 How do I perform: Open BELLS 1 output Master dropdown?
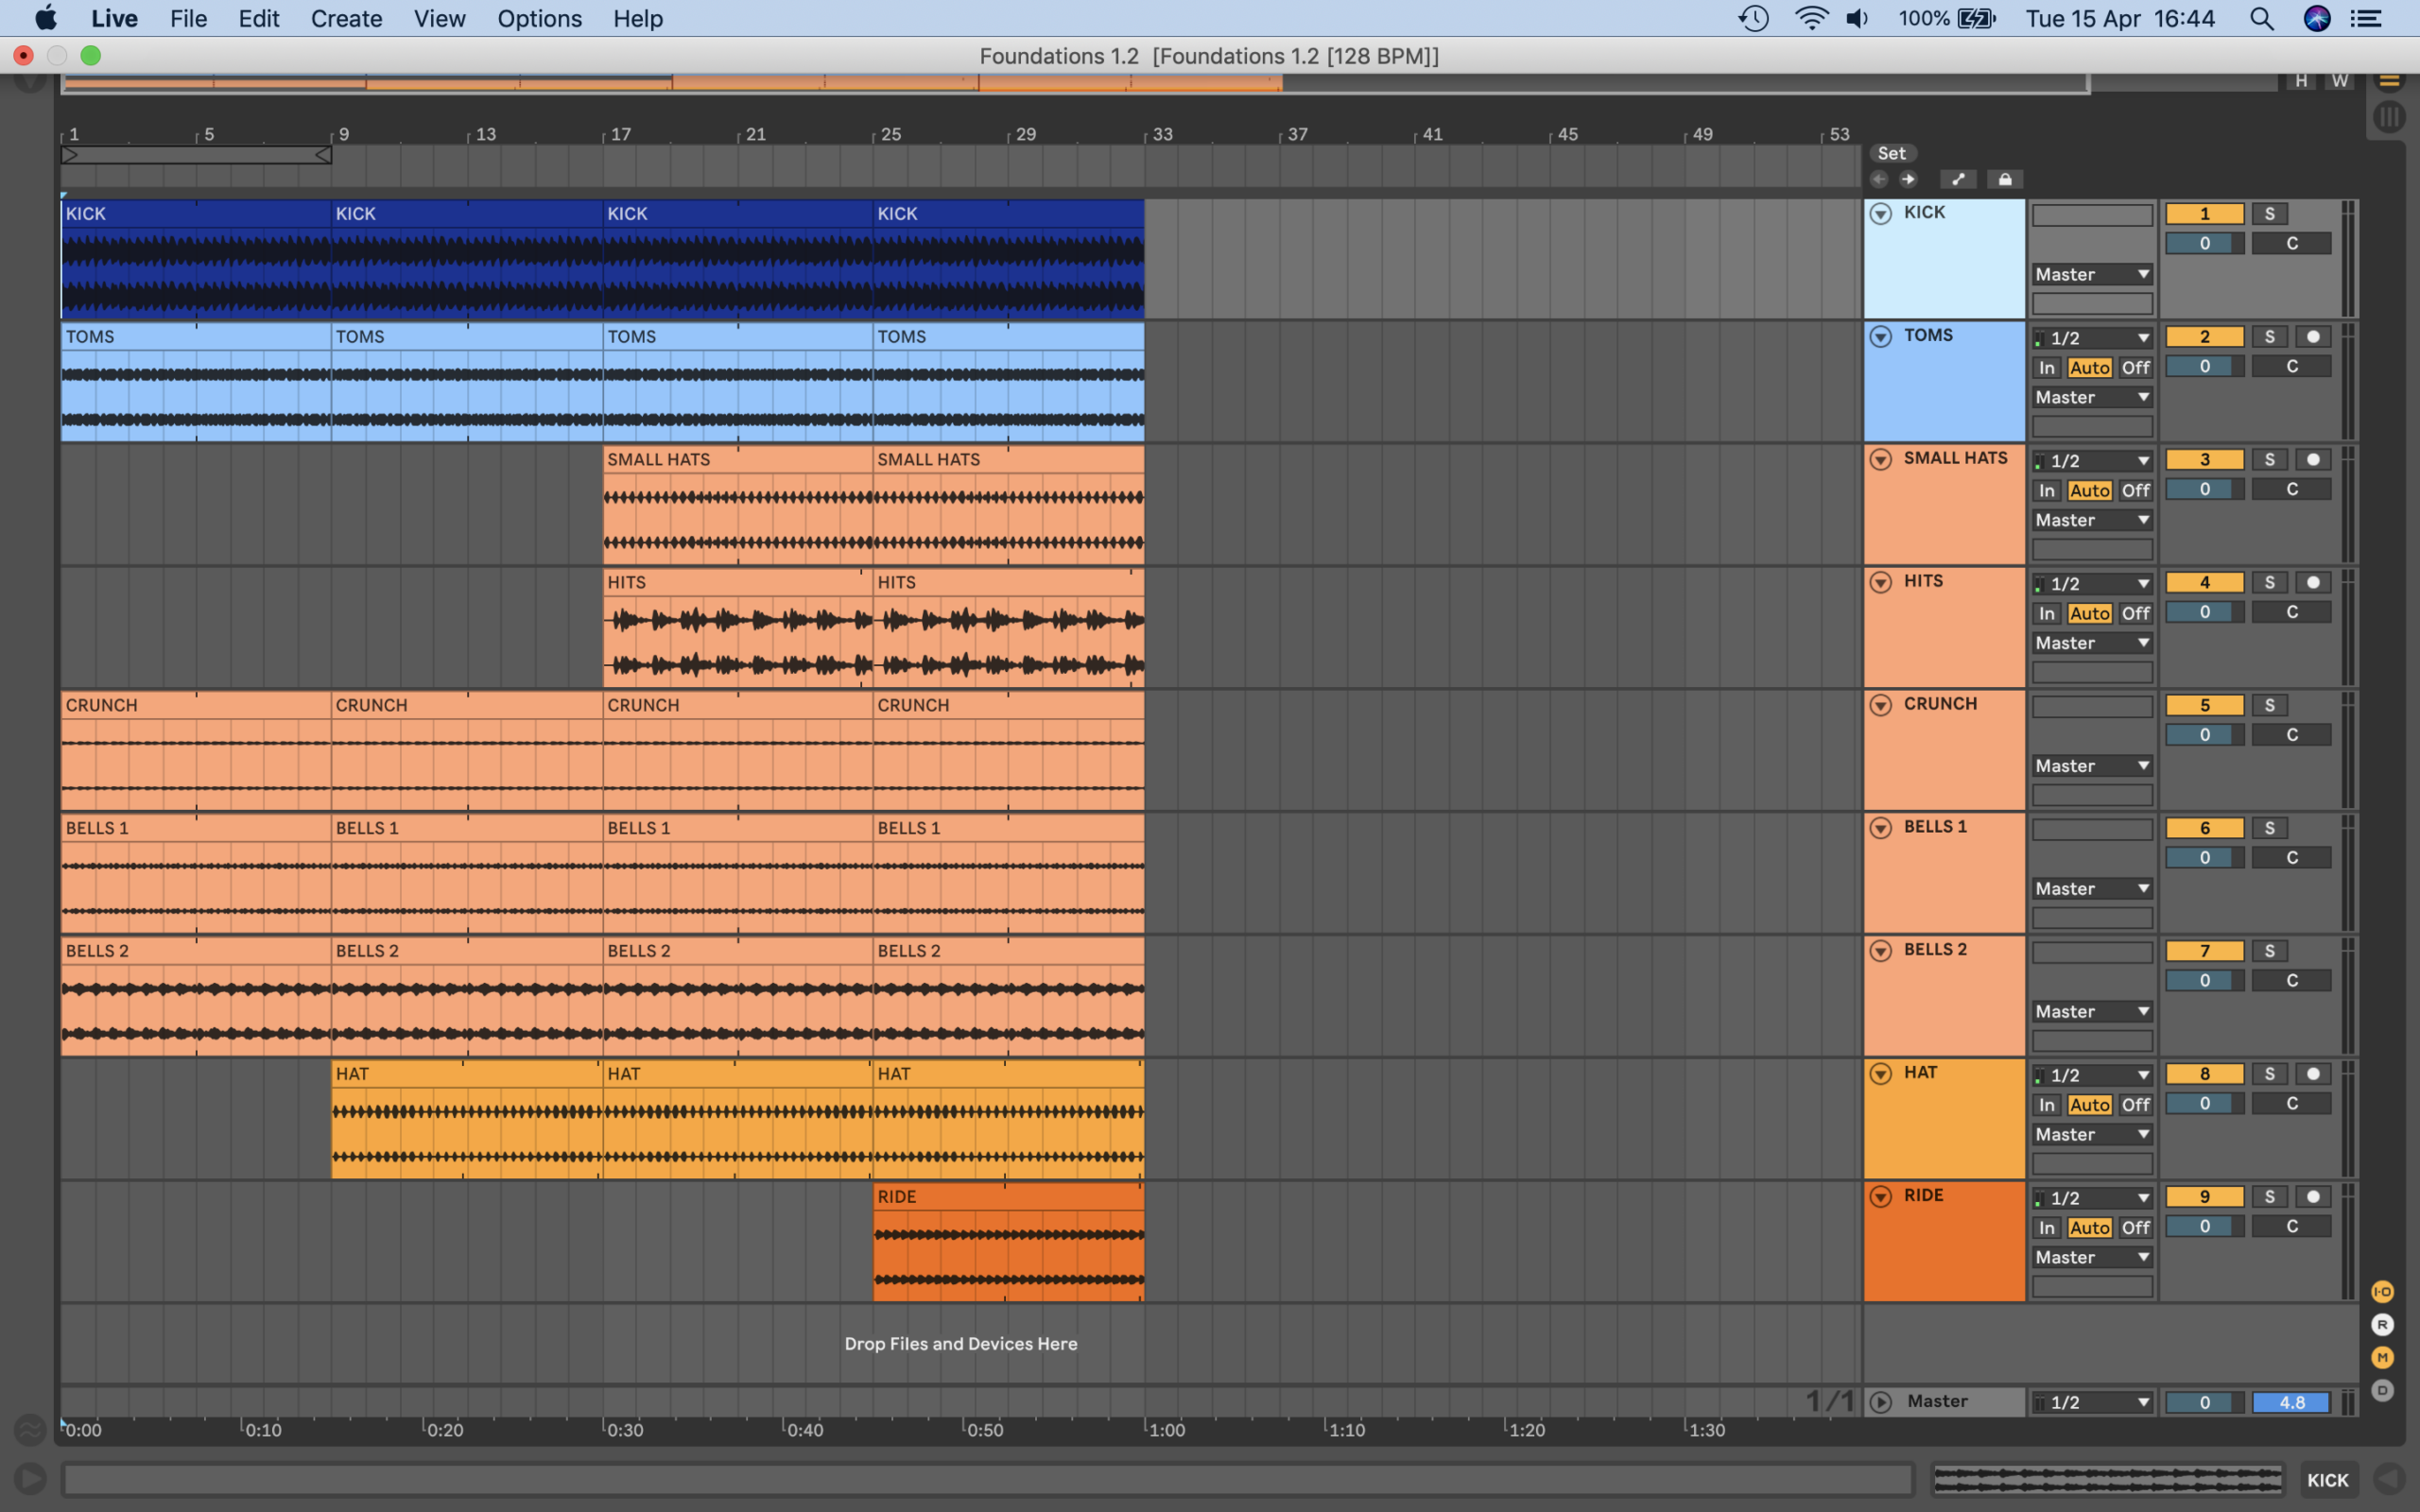pos(2092,889)
